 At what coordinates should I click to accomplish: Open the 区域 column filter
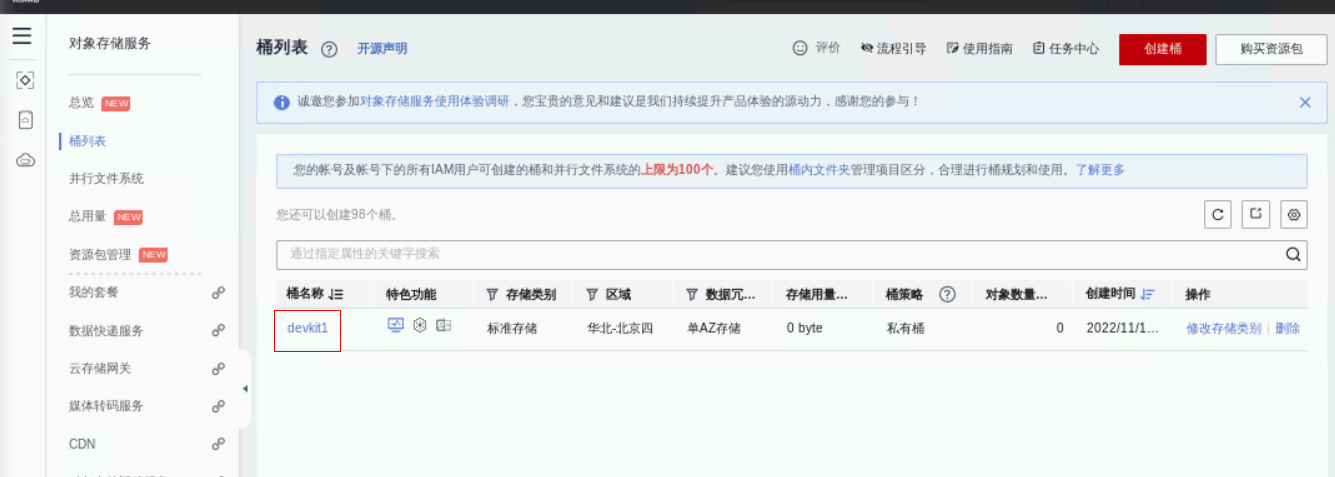[592, 295]
